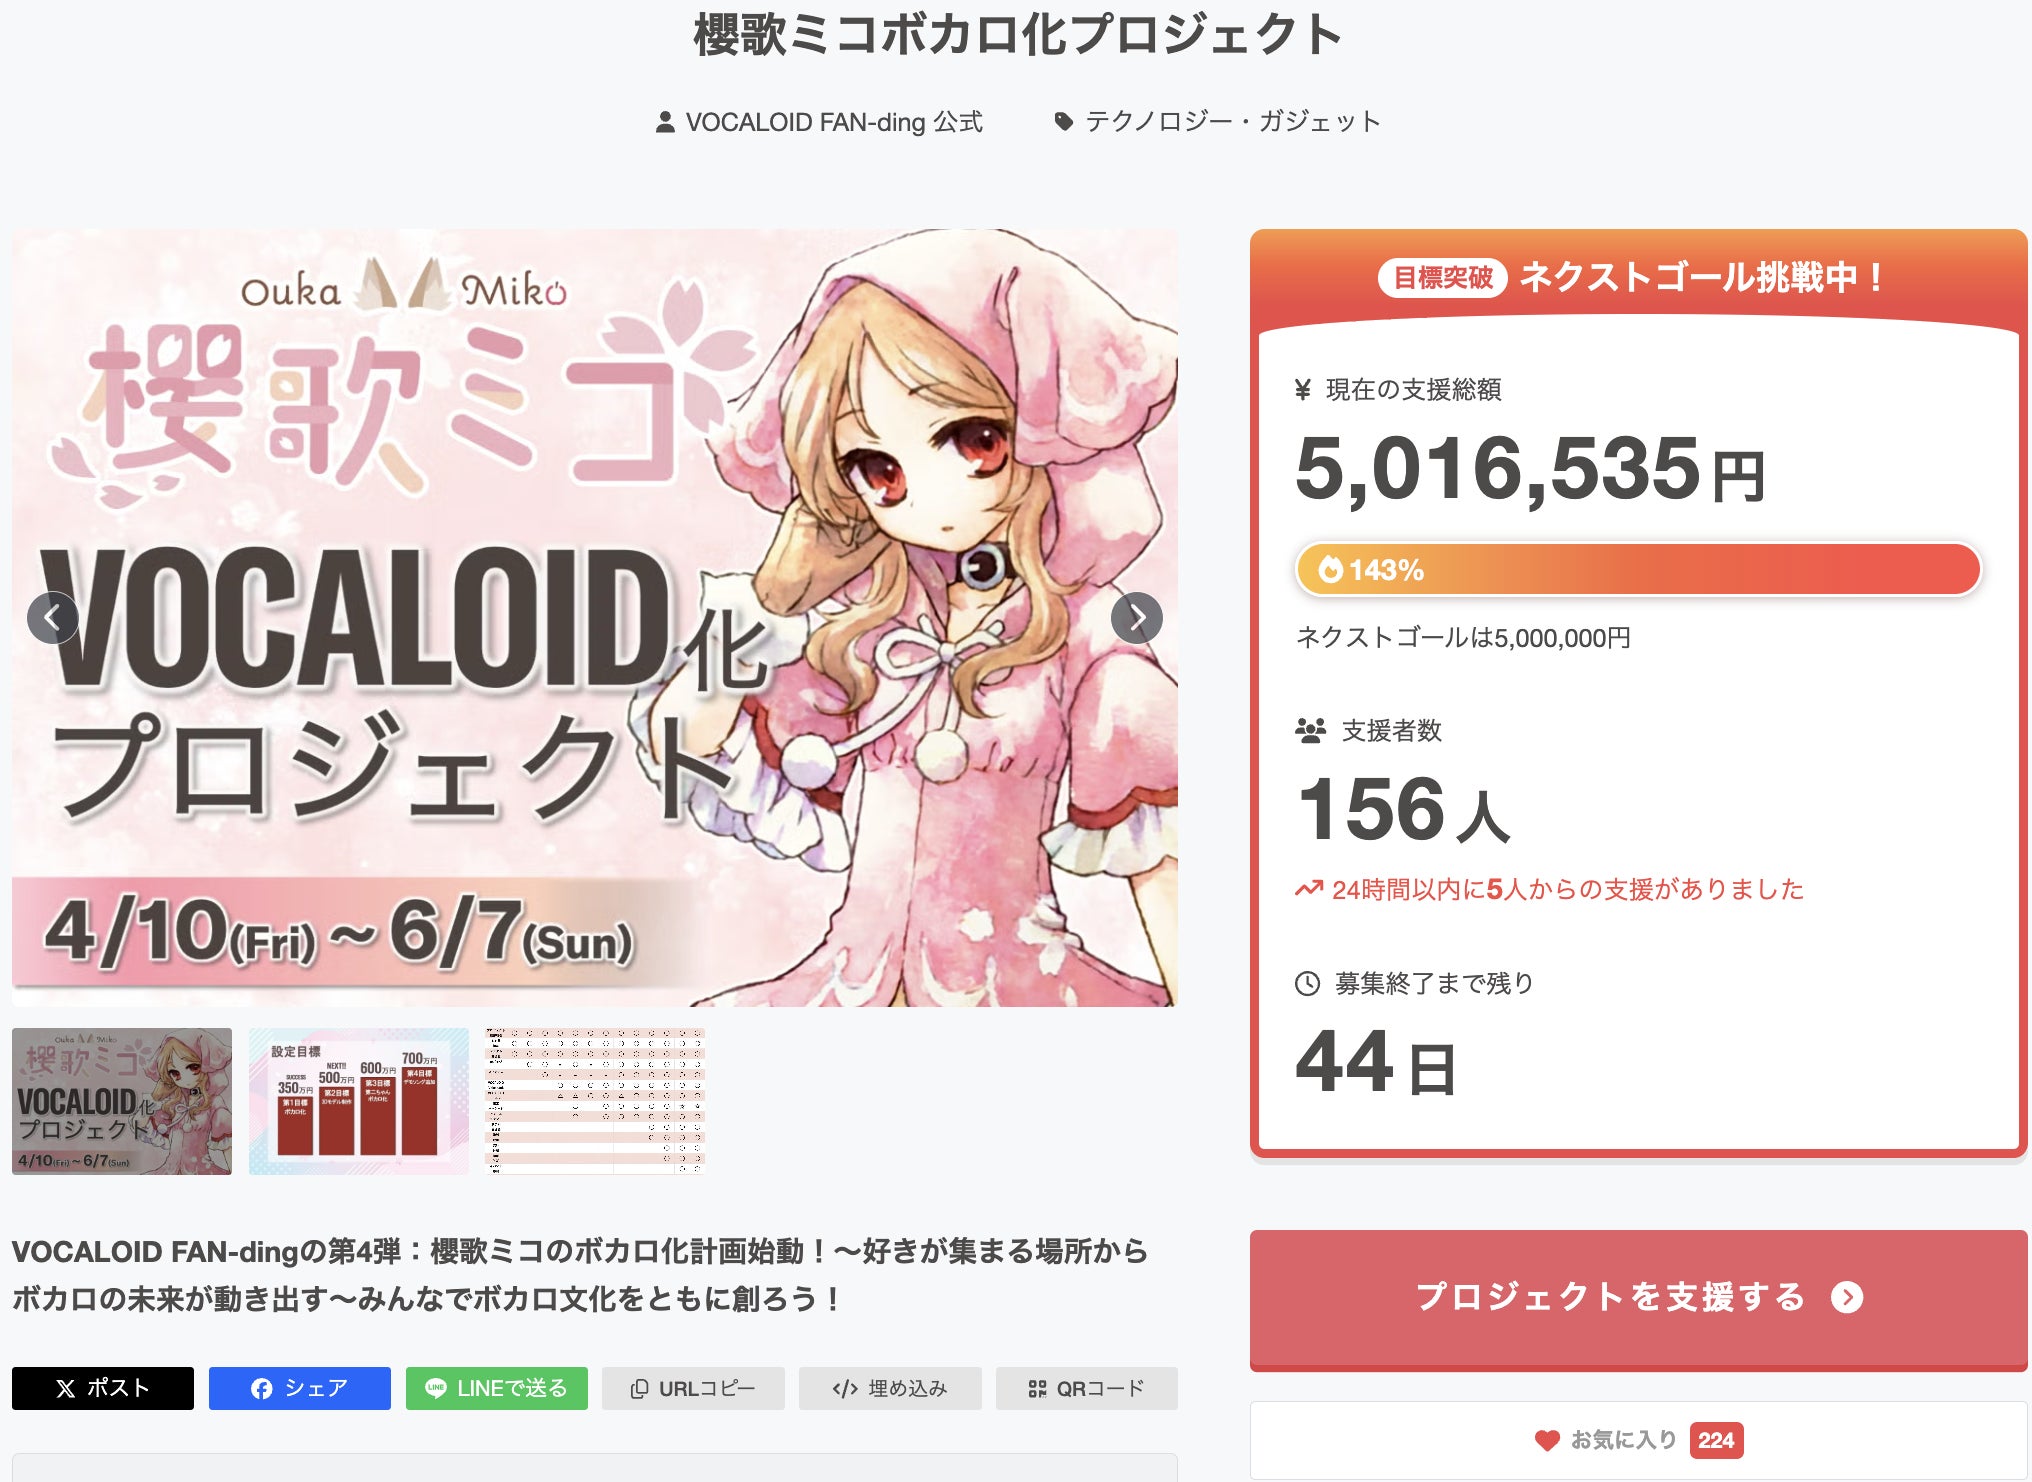Click プロジェクトを支援する button

point(1638,1299)
